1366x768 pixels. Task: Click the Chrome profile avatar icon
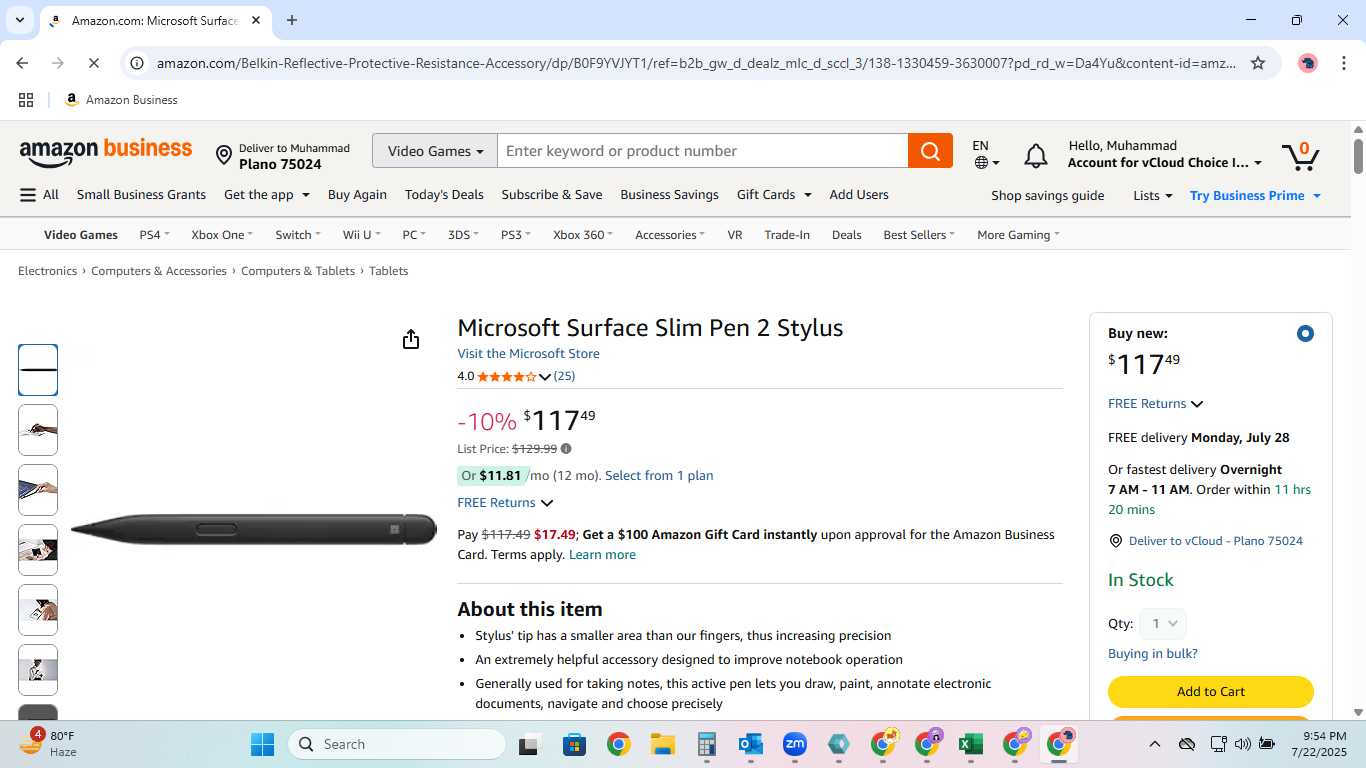1308,63
